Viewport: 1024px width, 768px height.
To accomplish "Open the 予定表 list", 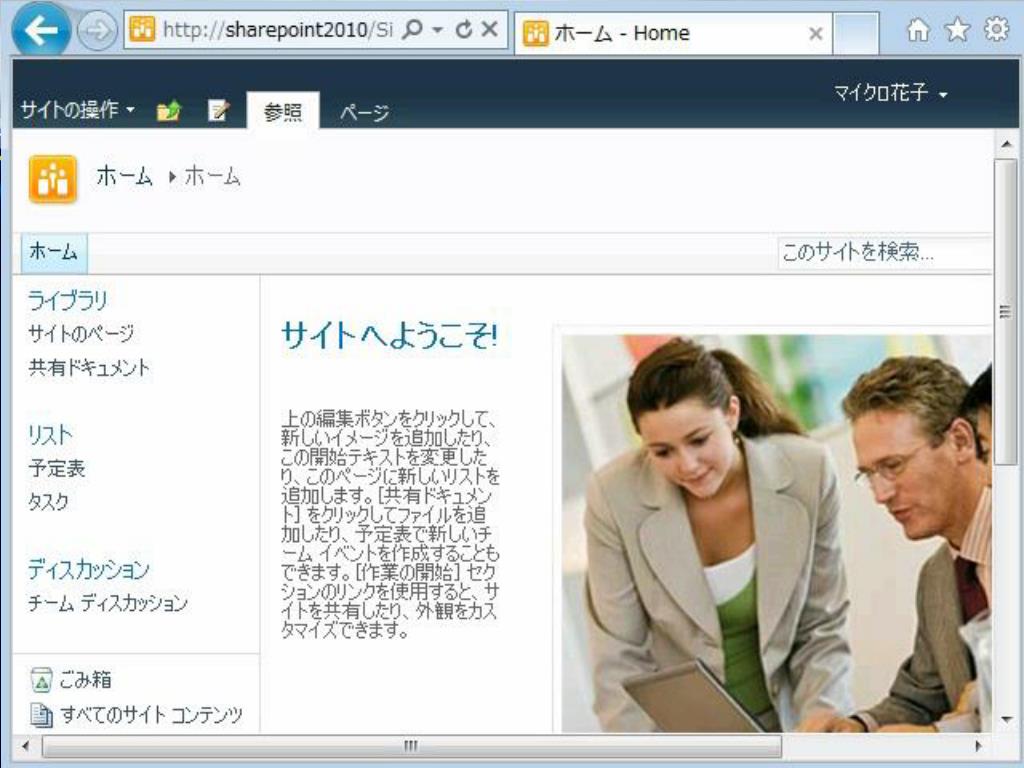I will point(56,468).
